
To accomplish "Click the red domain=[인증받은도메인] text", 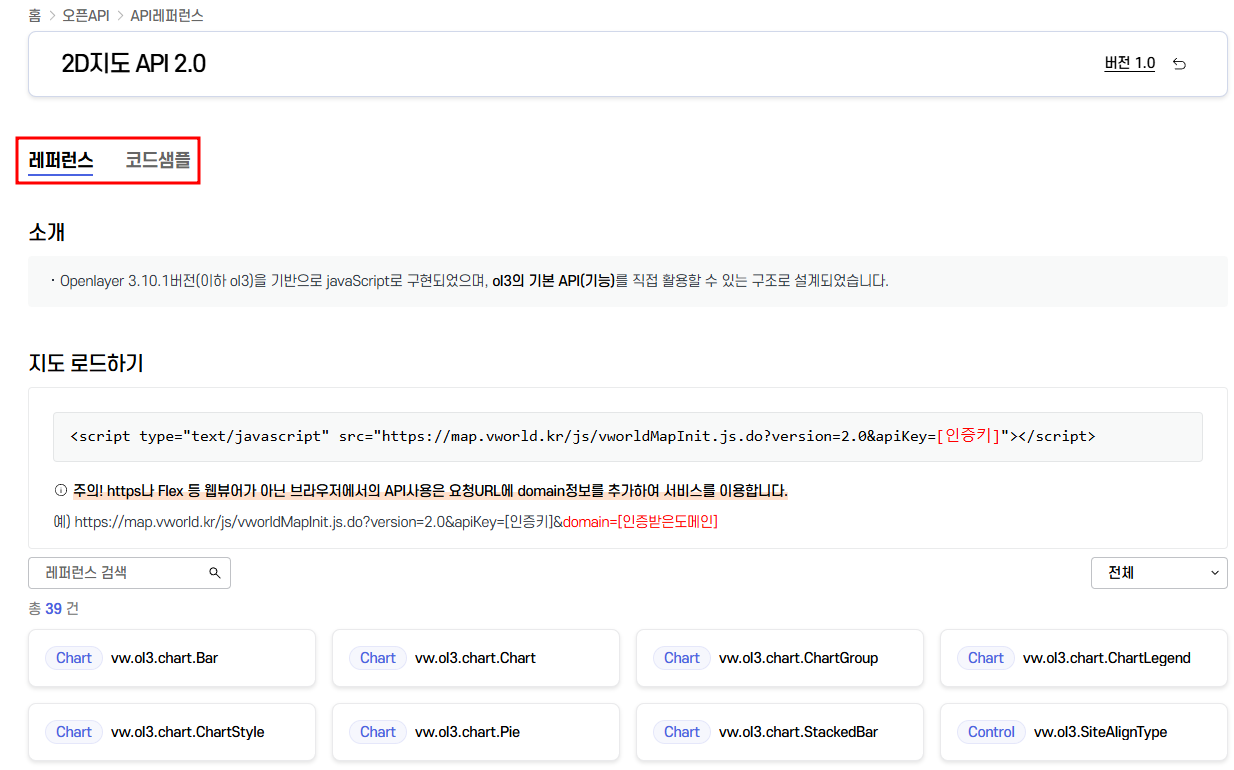I will (640, 521).
